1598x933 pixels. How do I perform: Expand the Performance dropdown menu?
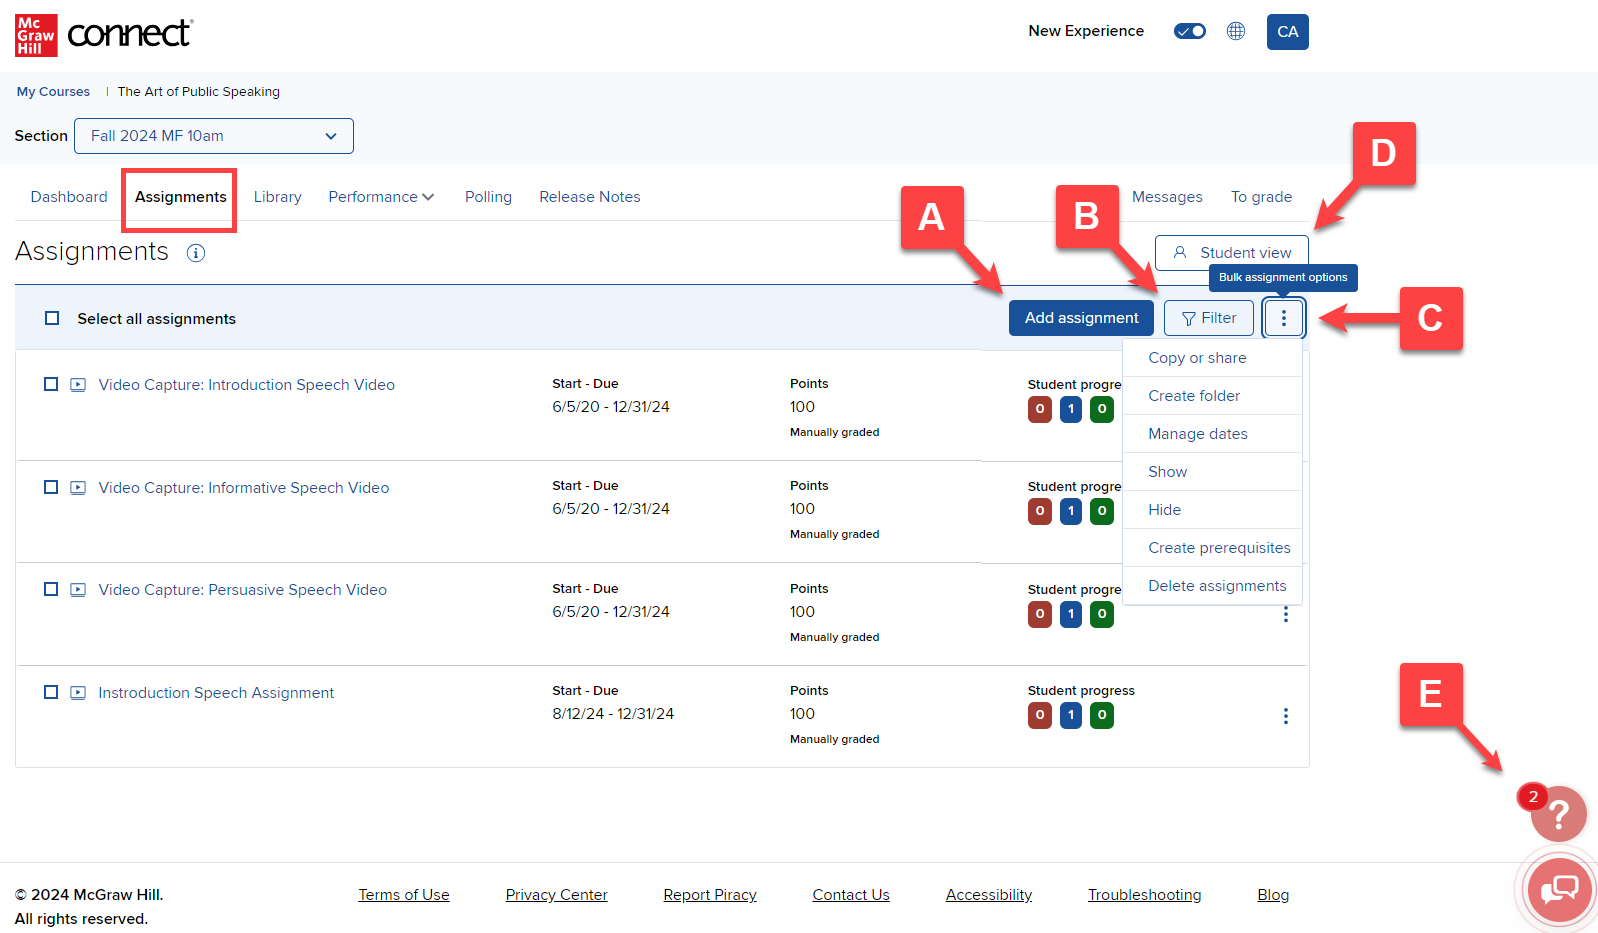[381, 197]
